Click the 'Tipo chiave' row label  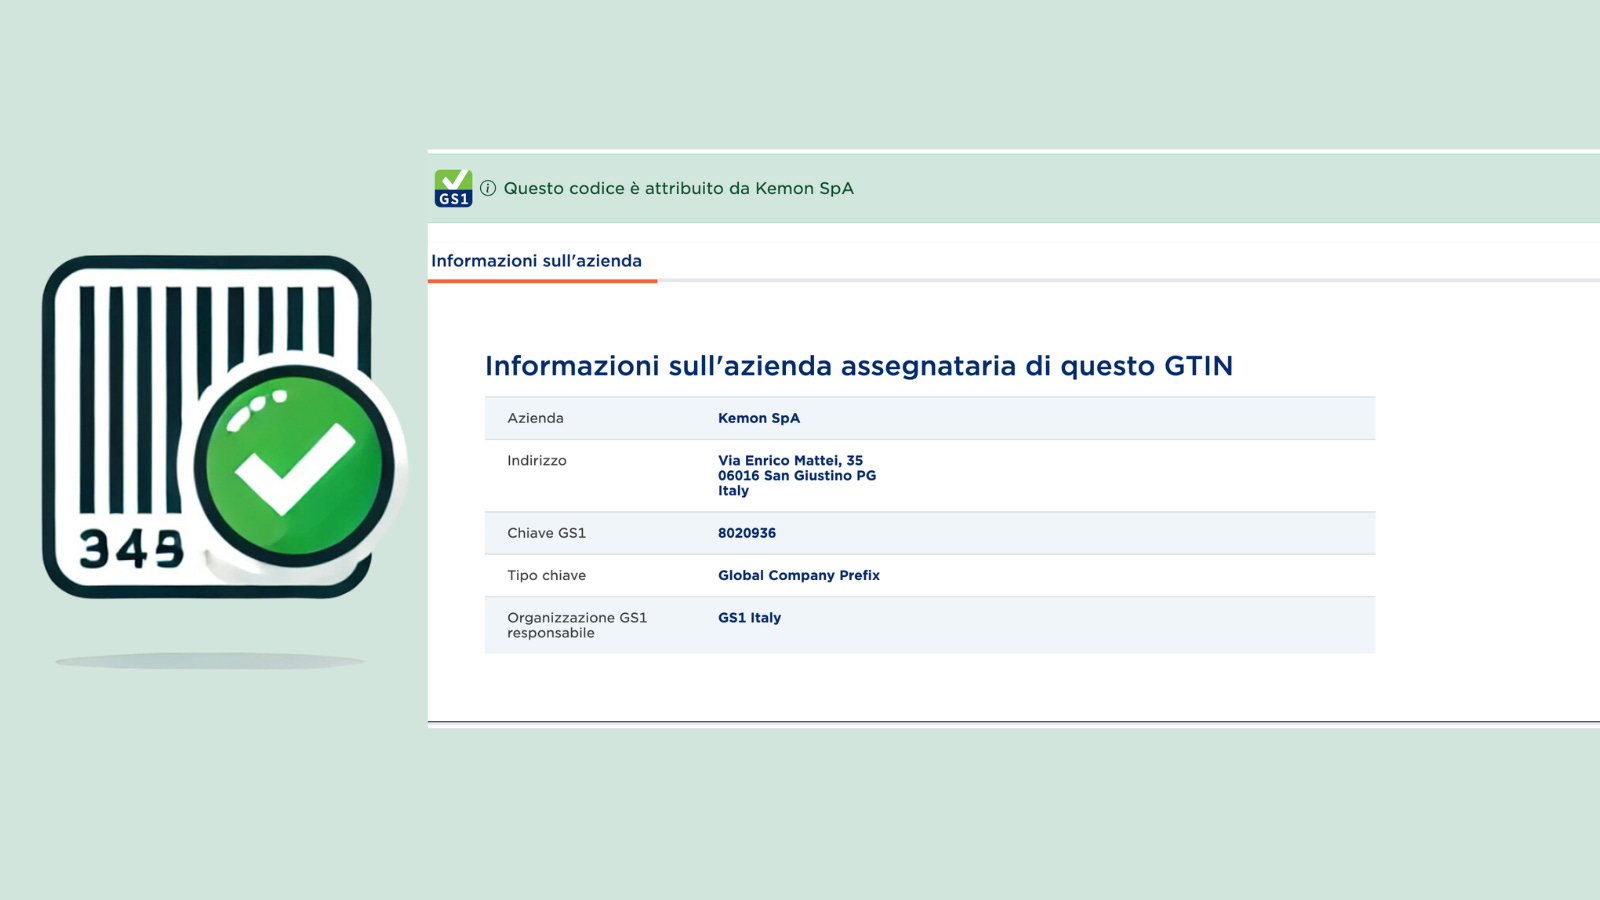click(x=546, y=576)
